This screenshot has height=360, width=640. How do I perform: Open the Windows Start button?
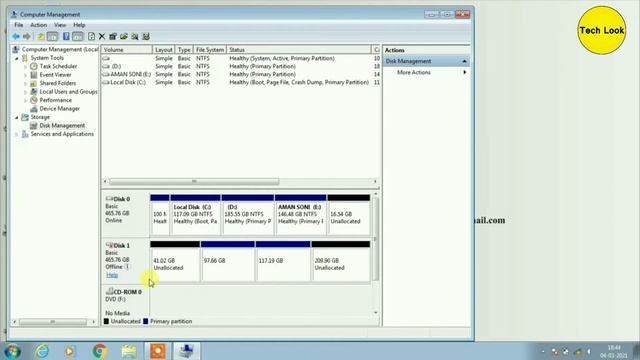point(12,351)
